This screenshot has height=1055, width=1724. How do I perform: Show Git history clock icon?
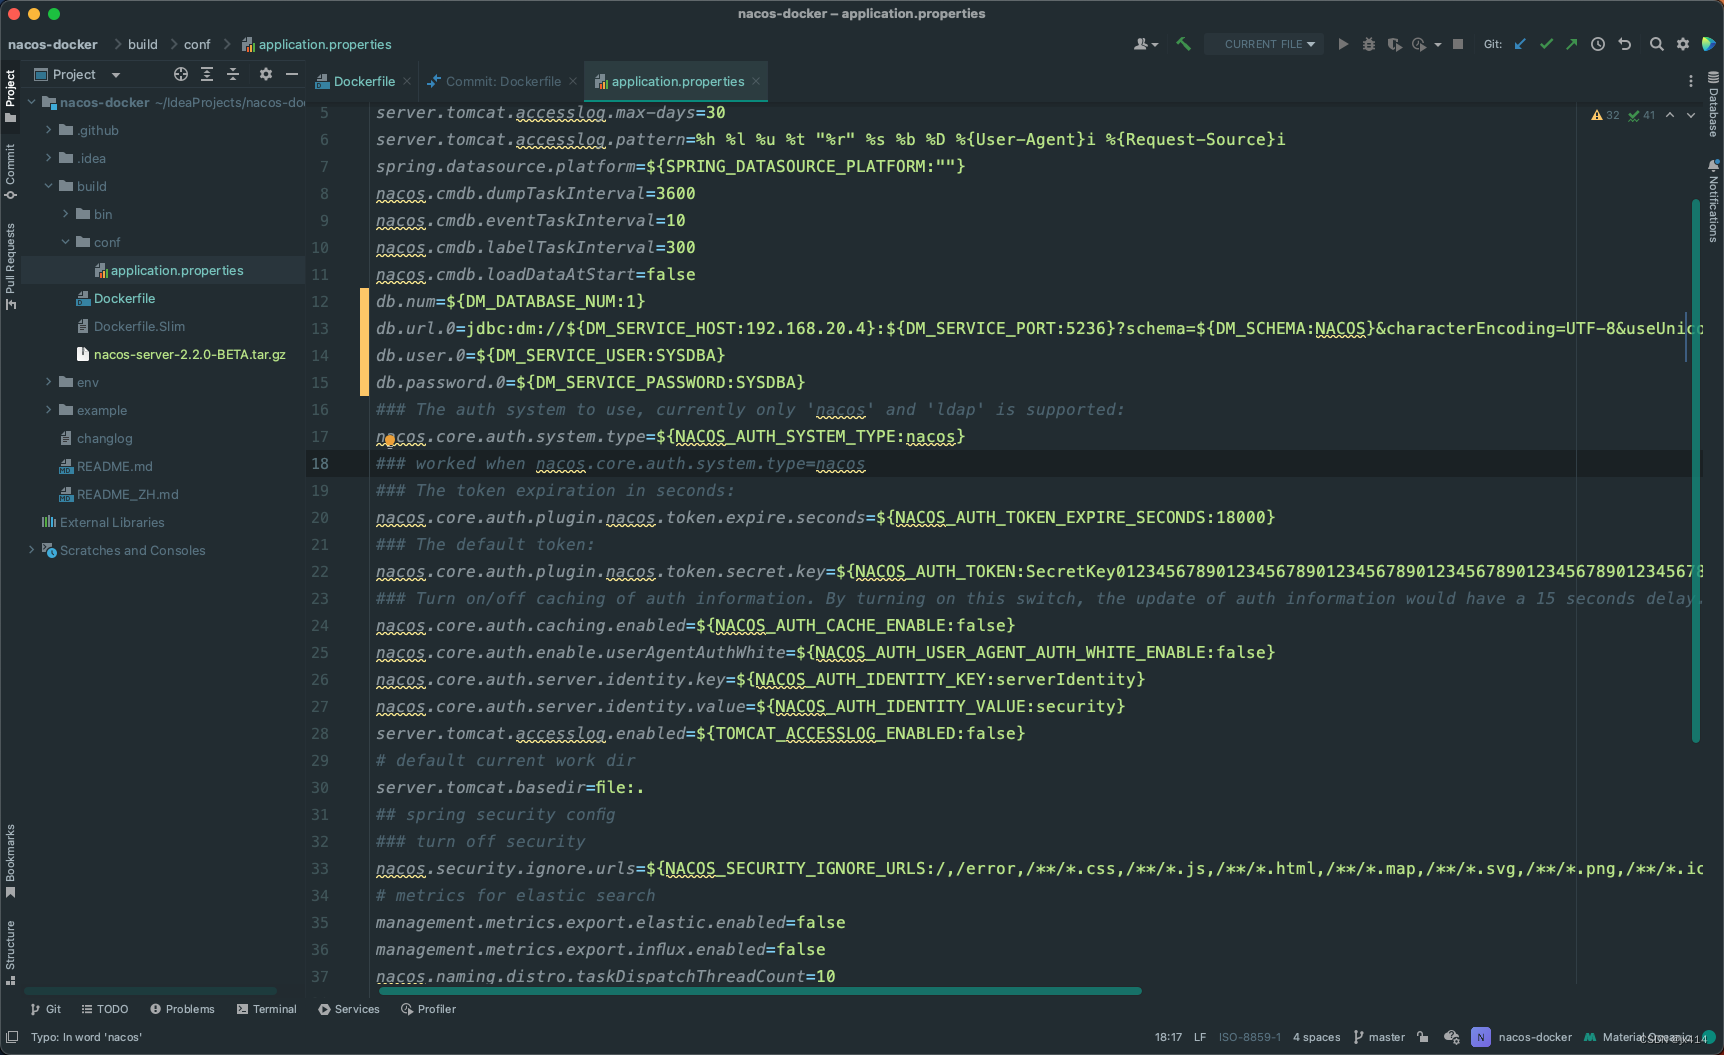[1598, 44]
